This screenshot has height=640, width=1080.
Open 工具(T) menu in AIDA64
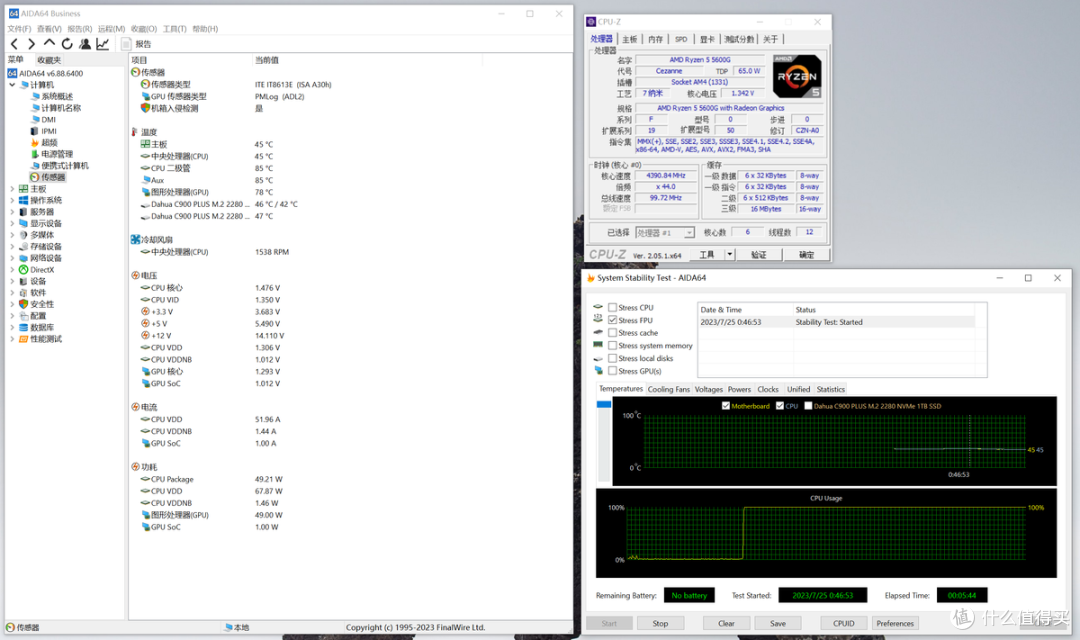(x=174, y=29)
